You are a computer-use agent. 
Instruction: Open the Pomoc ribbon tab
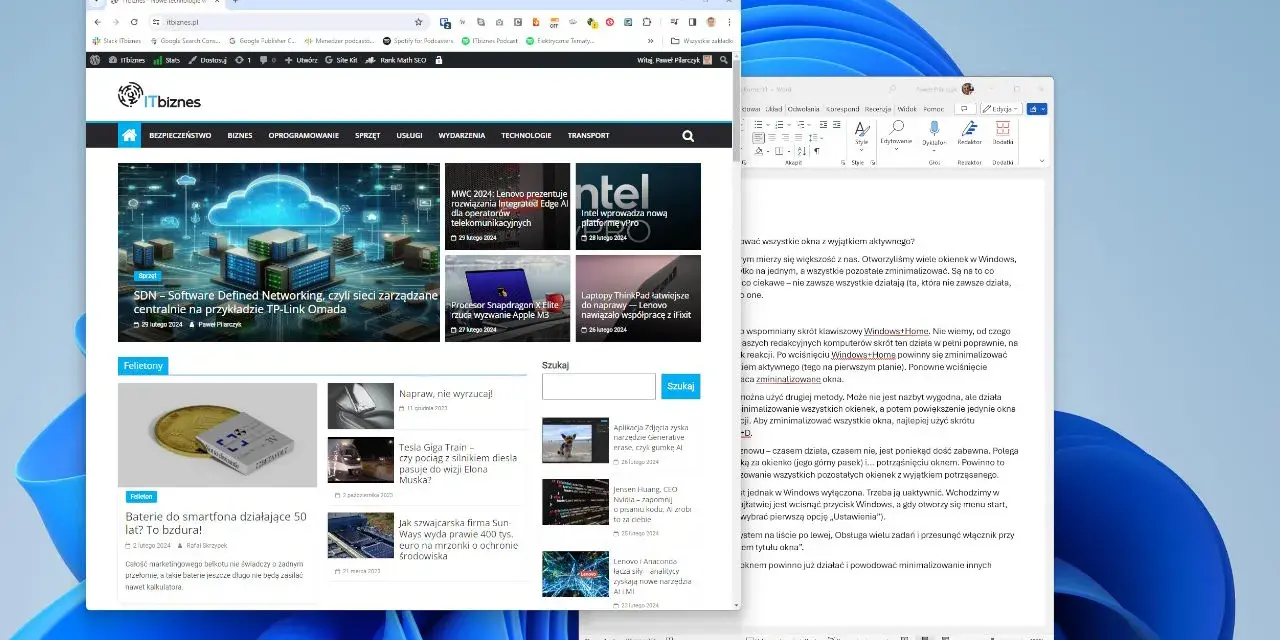coord(934,109)
